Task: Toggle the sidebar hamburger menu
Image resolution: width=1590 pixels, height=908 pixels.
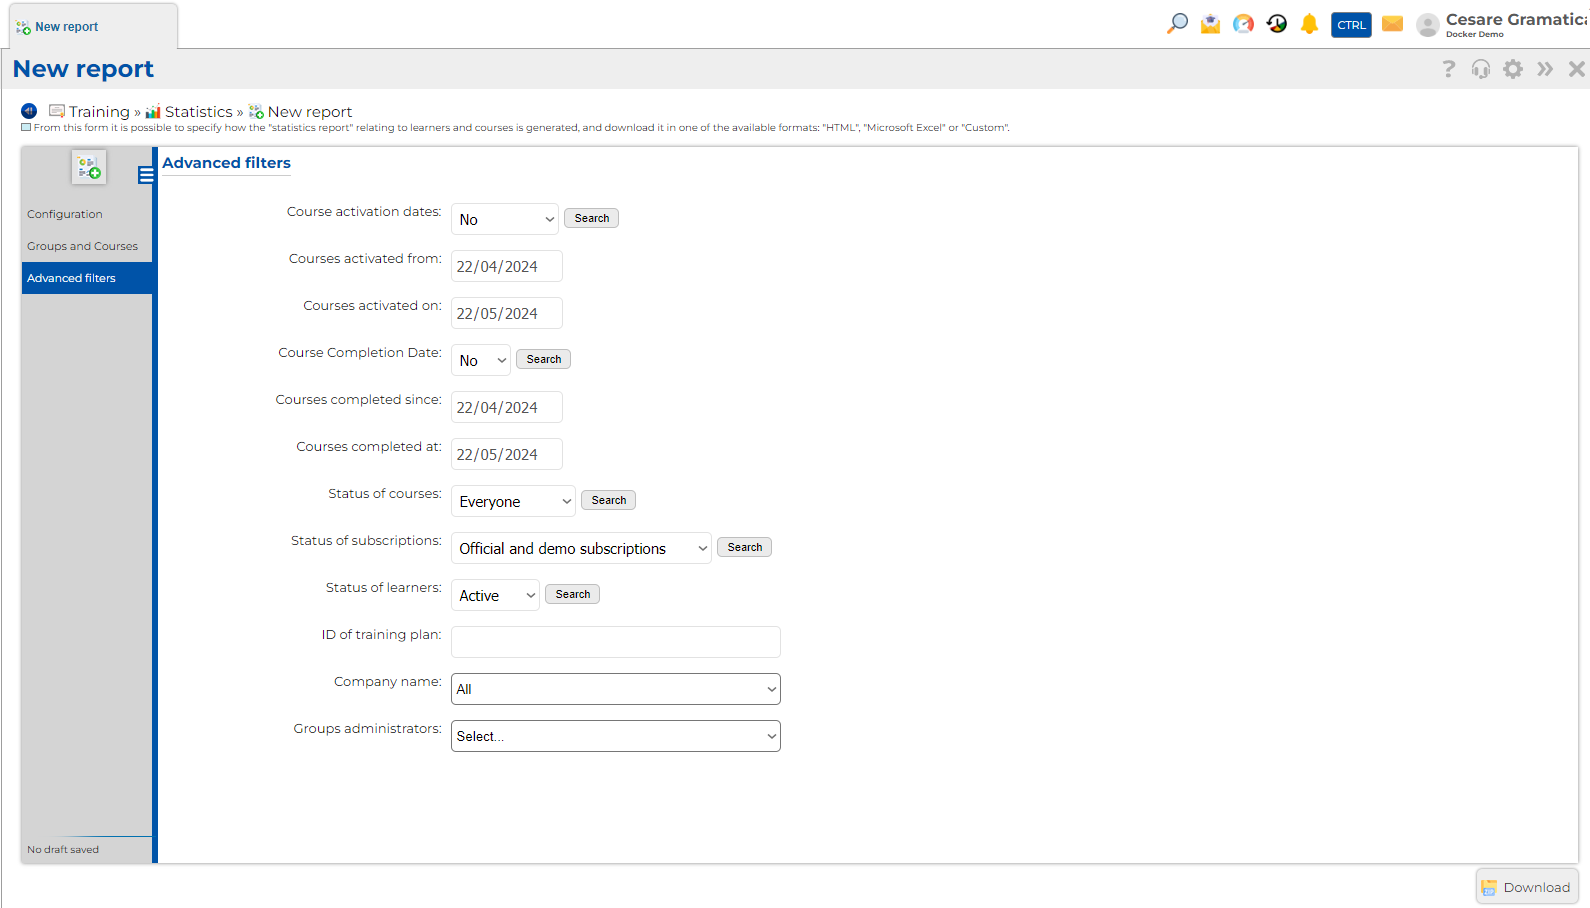Action: pyautogui.click(x=146, y=175)
